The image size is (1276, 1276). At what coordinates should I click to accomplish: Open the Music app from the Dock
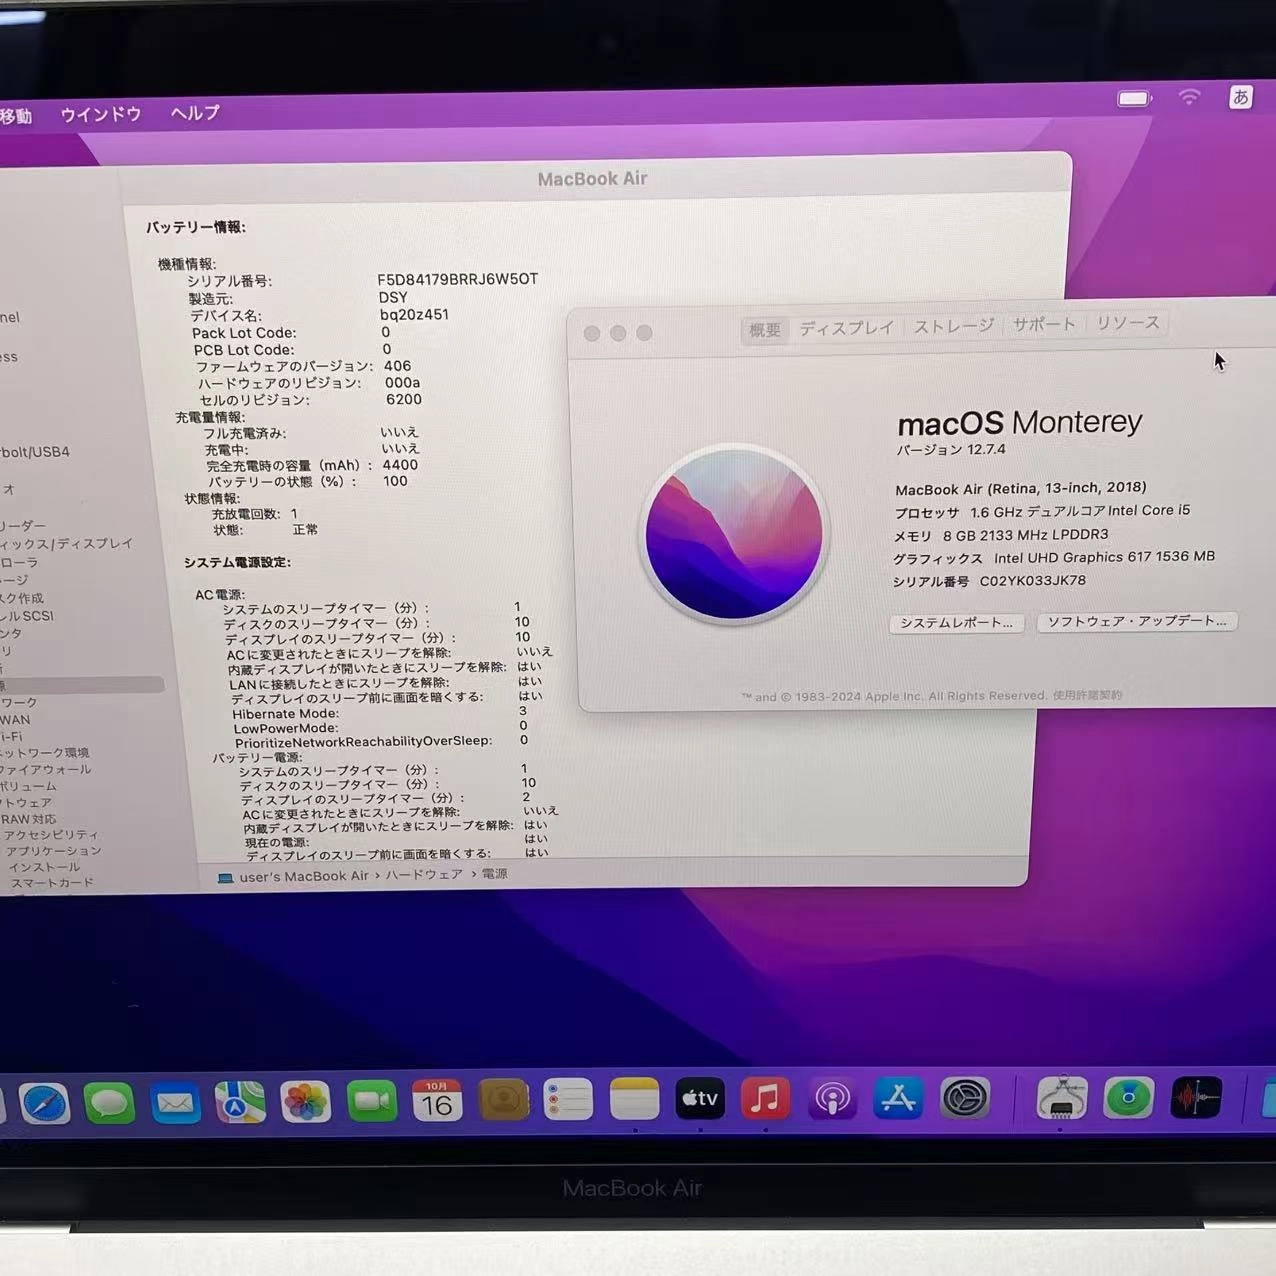(x=765, y=1100)
